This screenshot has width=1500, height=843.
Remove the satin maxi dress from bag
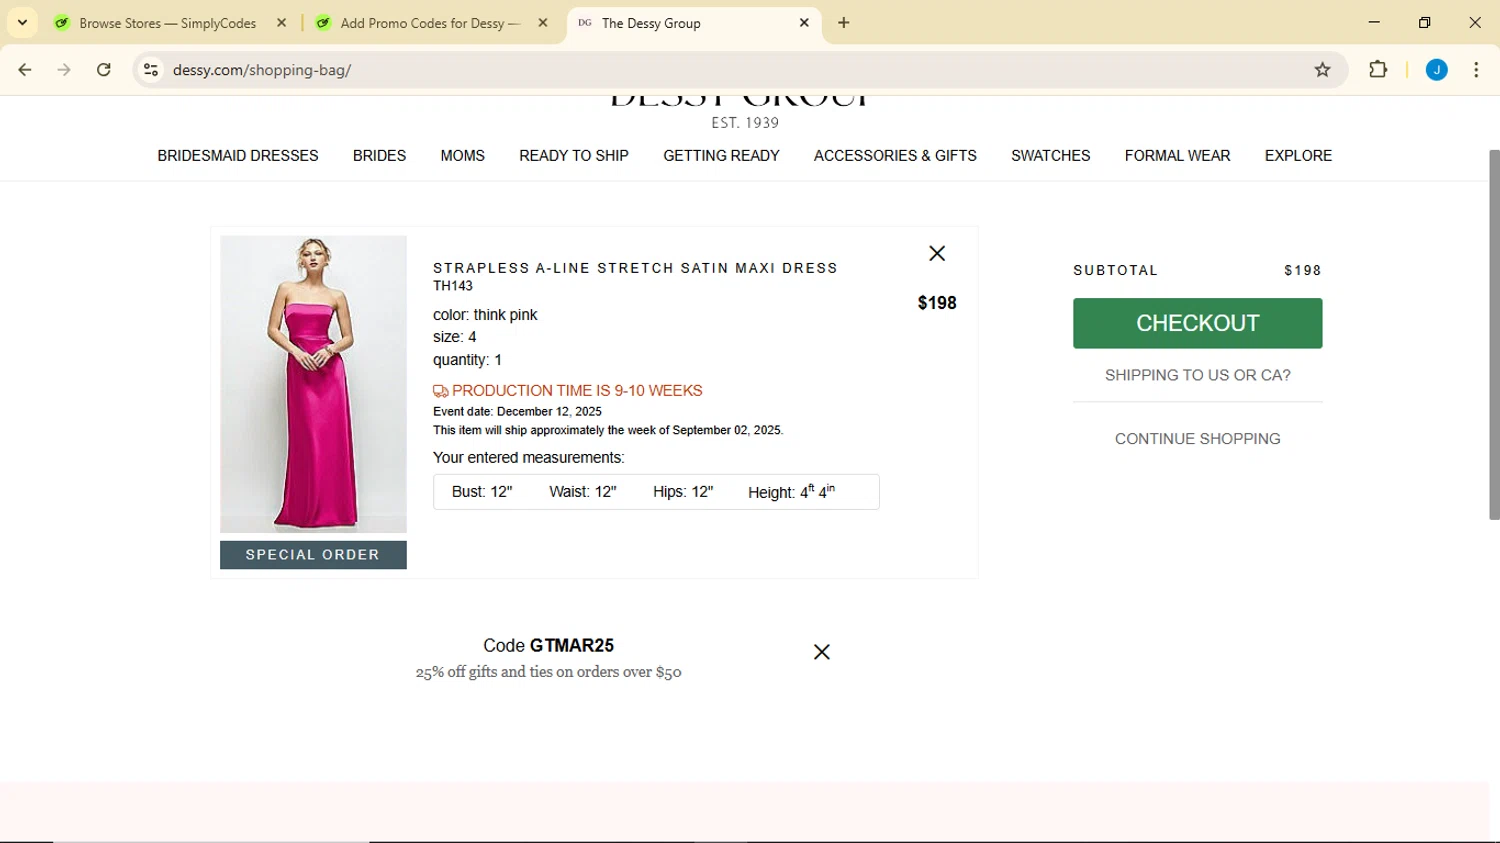click(937, 254)
